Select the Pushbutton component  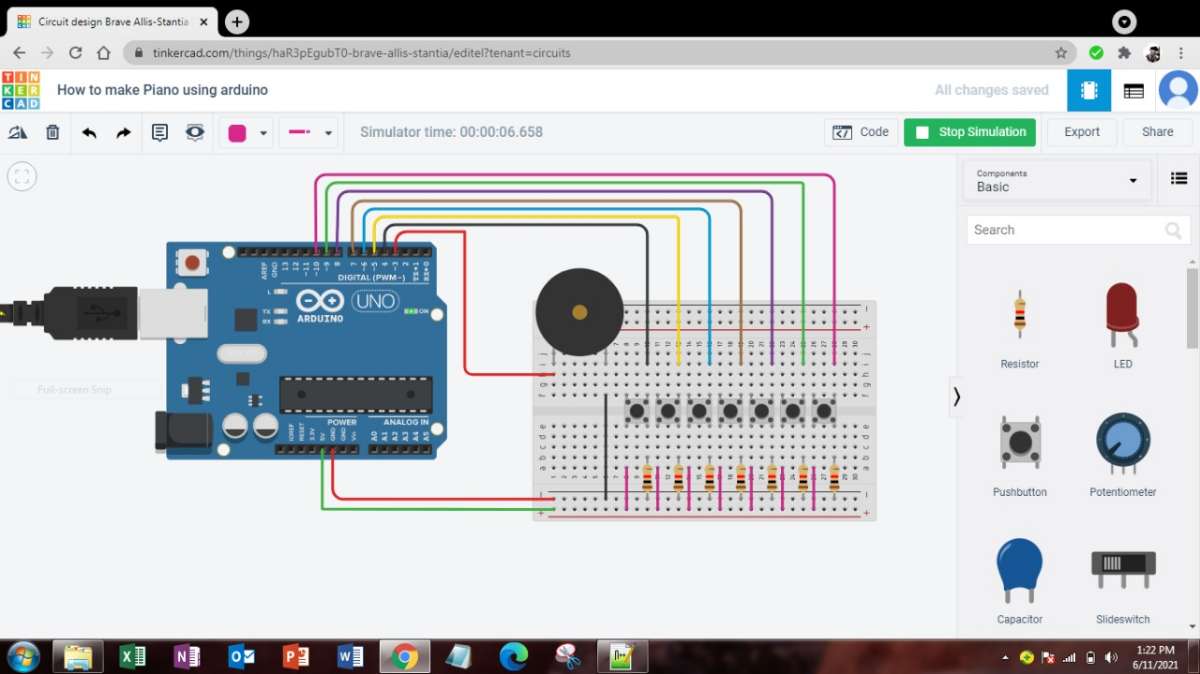click(x=1019, y=455)
